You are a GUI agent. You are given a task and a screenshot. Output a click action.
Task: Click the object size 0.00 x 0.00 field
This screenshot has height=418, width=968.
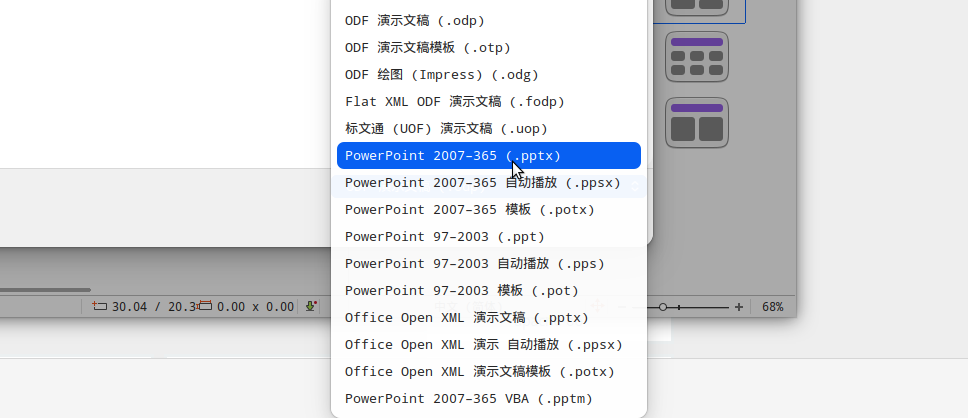(x=246, y=306)
